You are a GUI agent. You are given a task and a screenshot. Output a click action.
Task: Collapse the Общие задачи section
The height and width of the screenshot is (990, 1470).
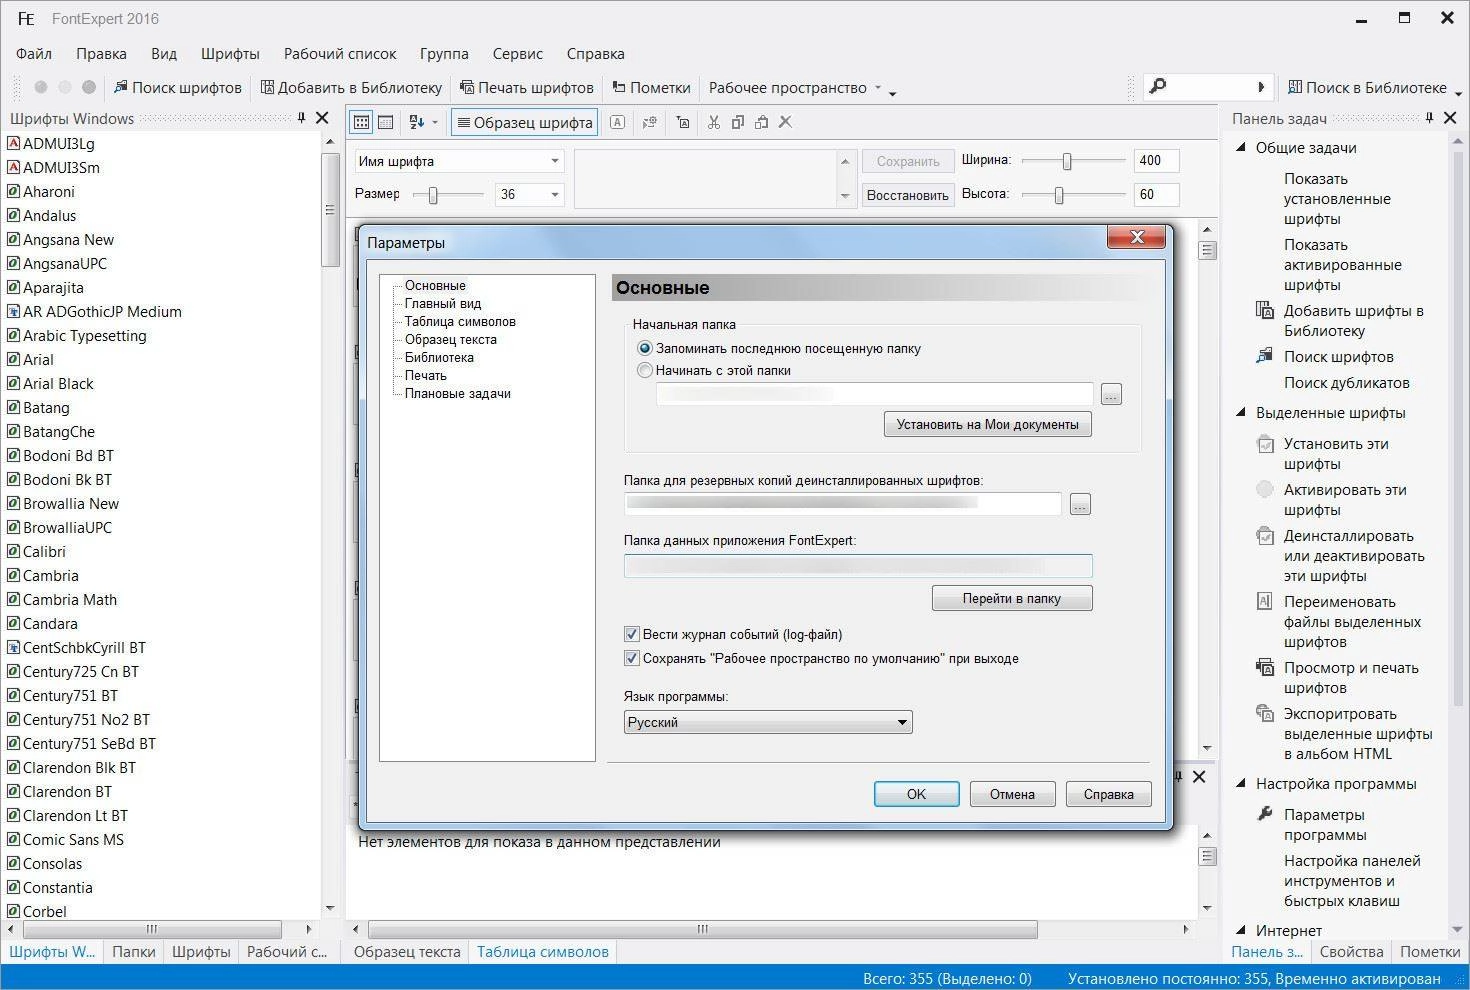click(x=1240, y=147)
